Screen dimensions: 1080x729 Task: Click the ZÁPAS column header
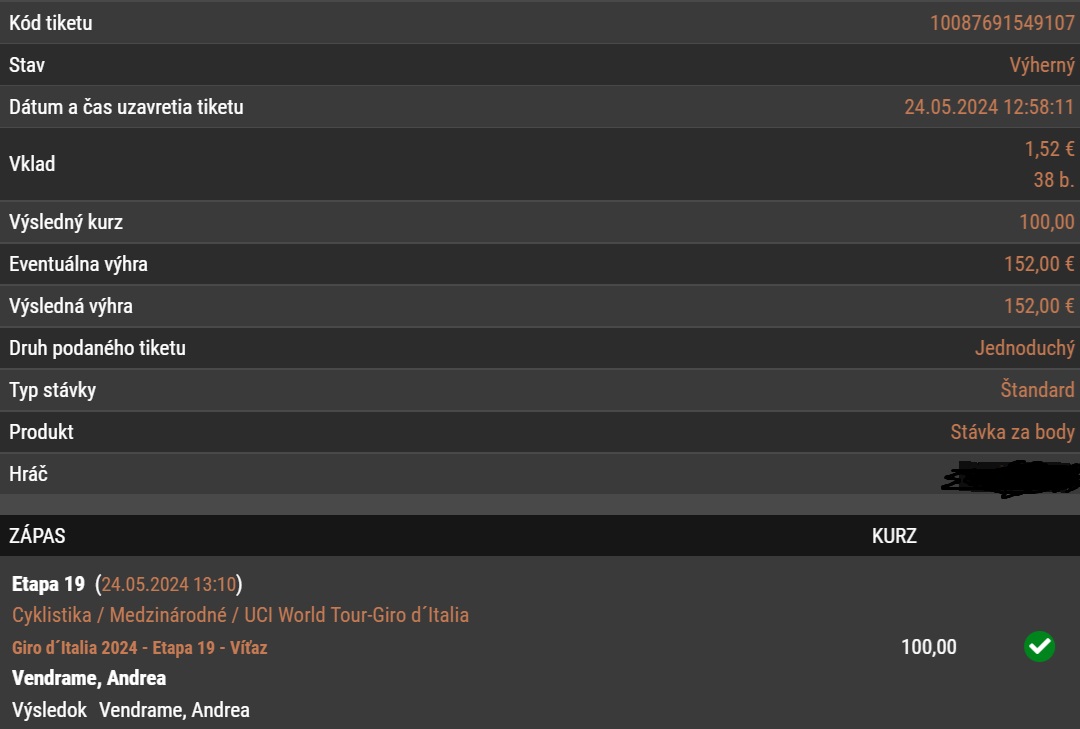click(37, 535)
